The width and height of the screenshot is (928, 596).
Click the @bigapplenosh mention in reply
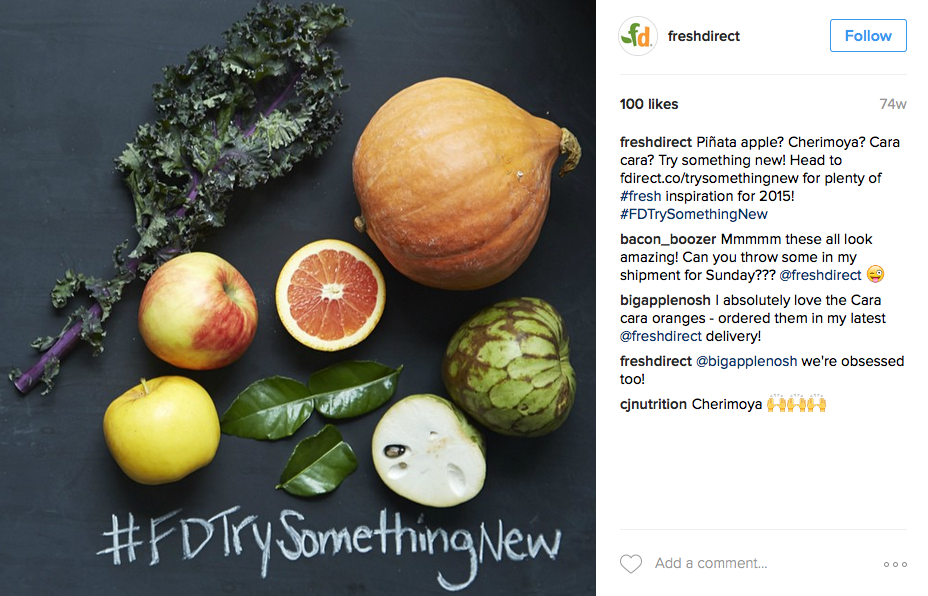[x=746, y=361]
